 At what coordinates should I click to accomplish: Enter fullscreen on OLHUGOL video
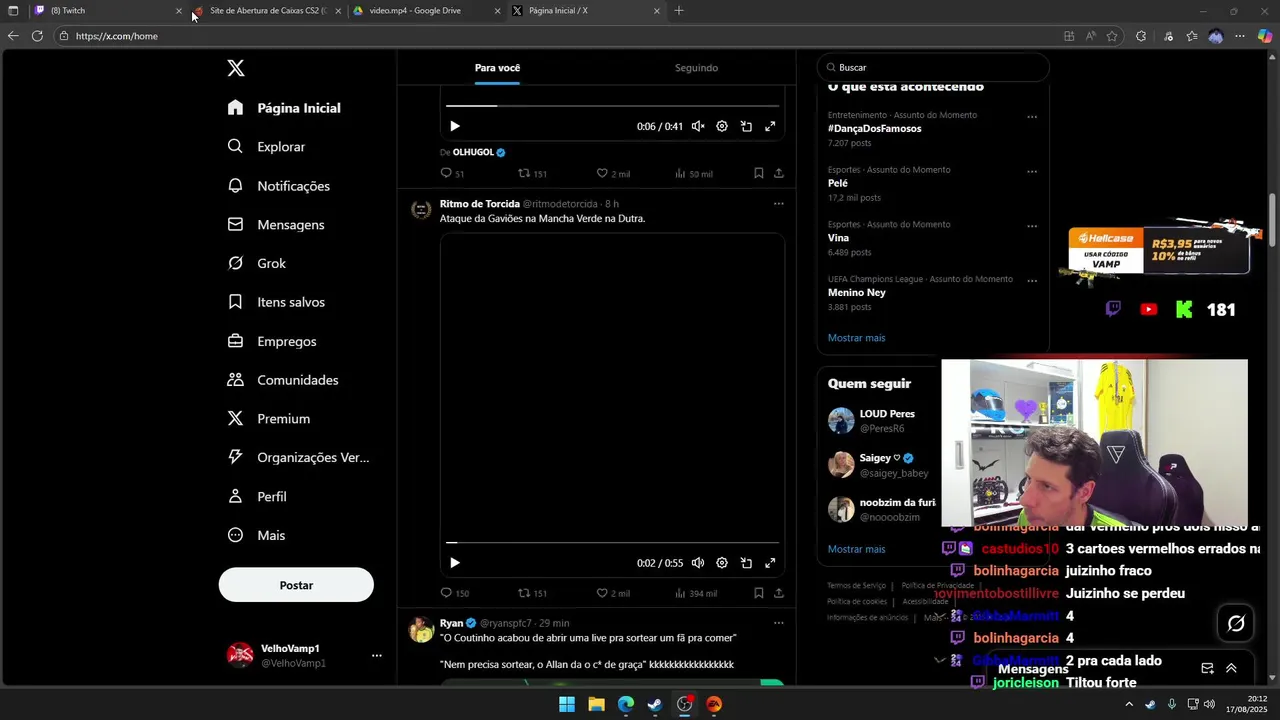coord(770,126)
